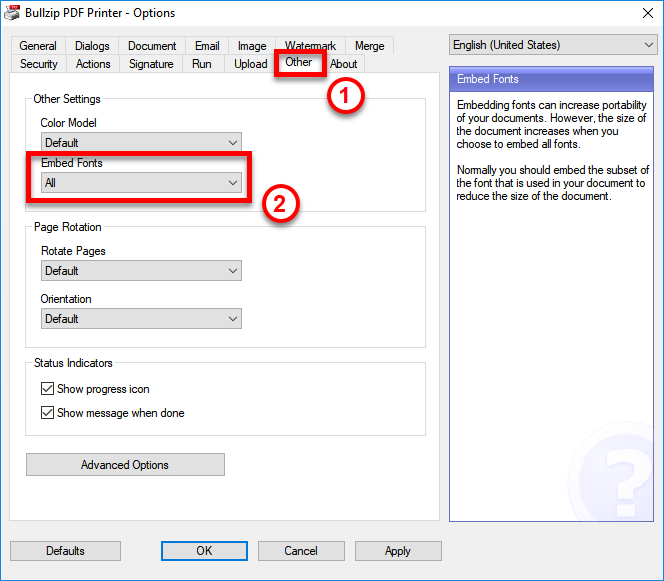Go to the Signature tab
The height and width of the screenshot is (581, 664).
[x=151, y=64]
